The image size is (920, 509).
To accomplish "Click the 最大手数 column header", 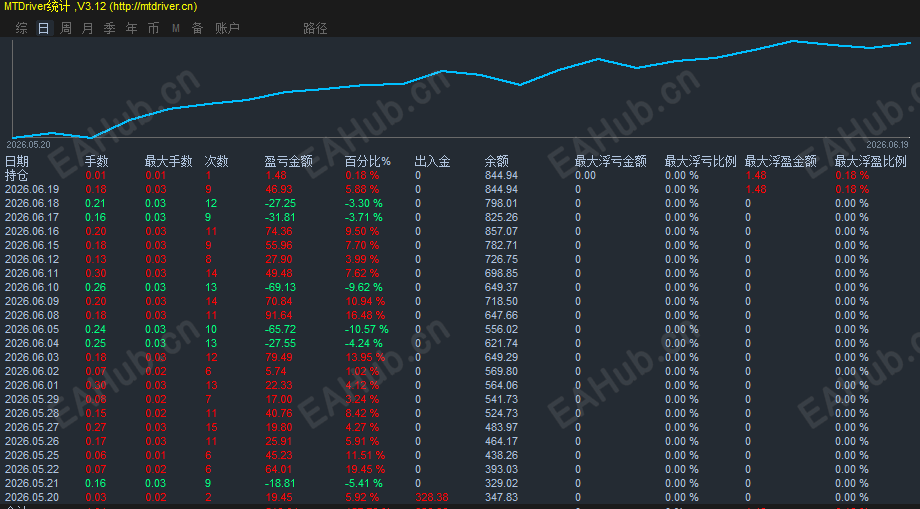I will coord(169,161).
